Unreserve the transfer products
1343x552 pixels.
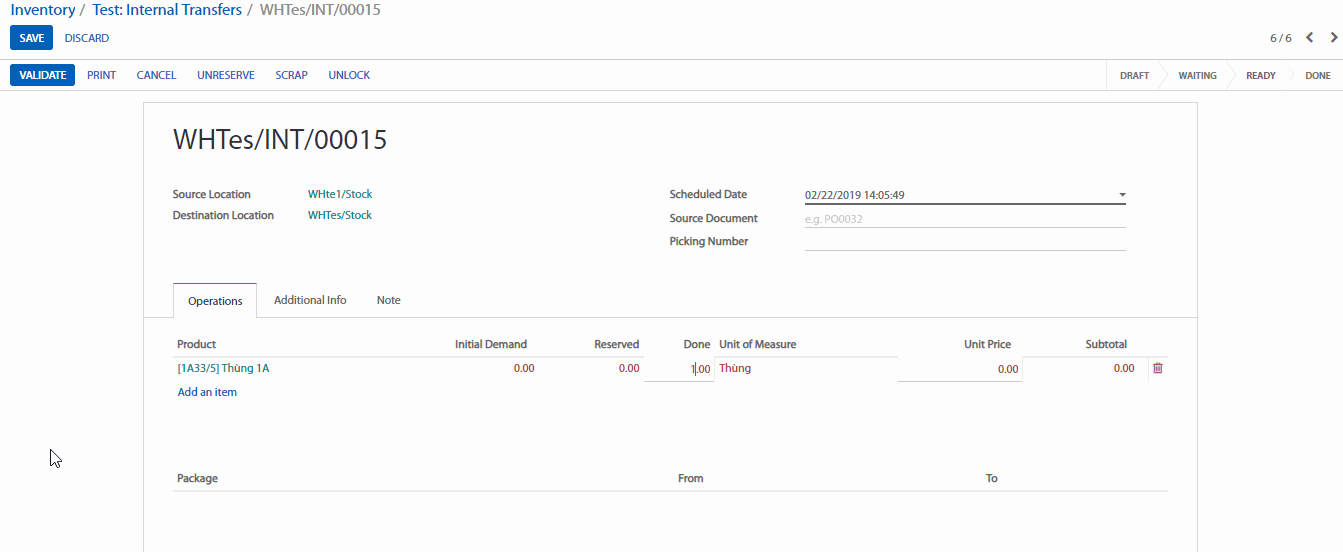pos(226,75)
